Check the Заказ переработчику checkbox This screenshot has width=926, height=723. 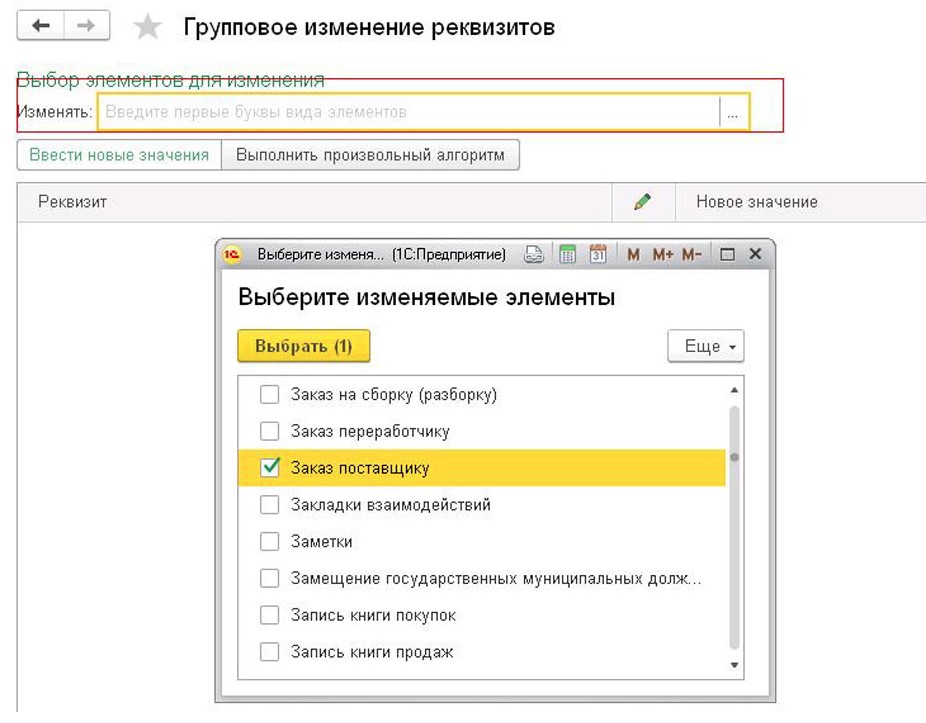[x=269, y=431]
